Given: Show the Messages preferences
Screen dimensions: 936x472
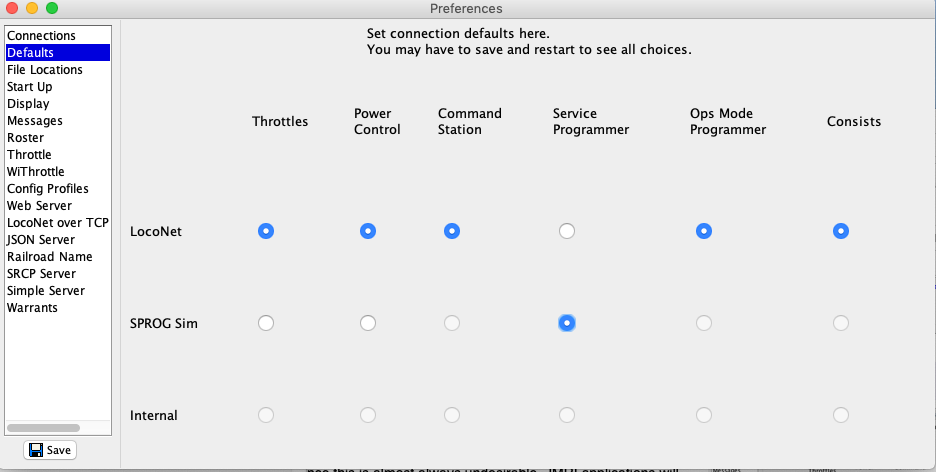Looking at the screenshot, I should tap(35, 121).
